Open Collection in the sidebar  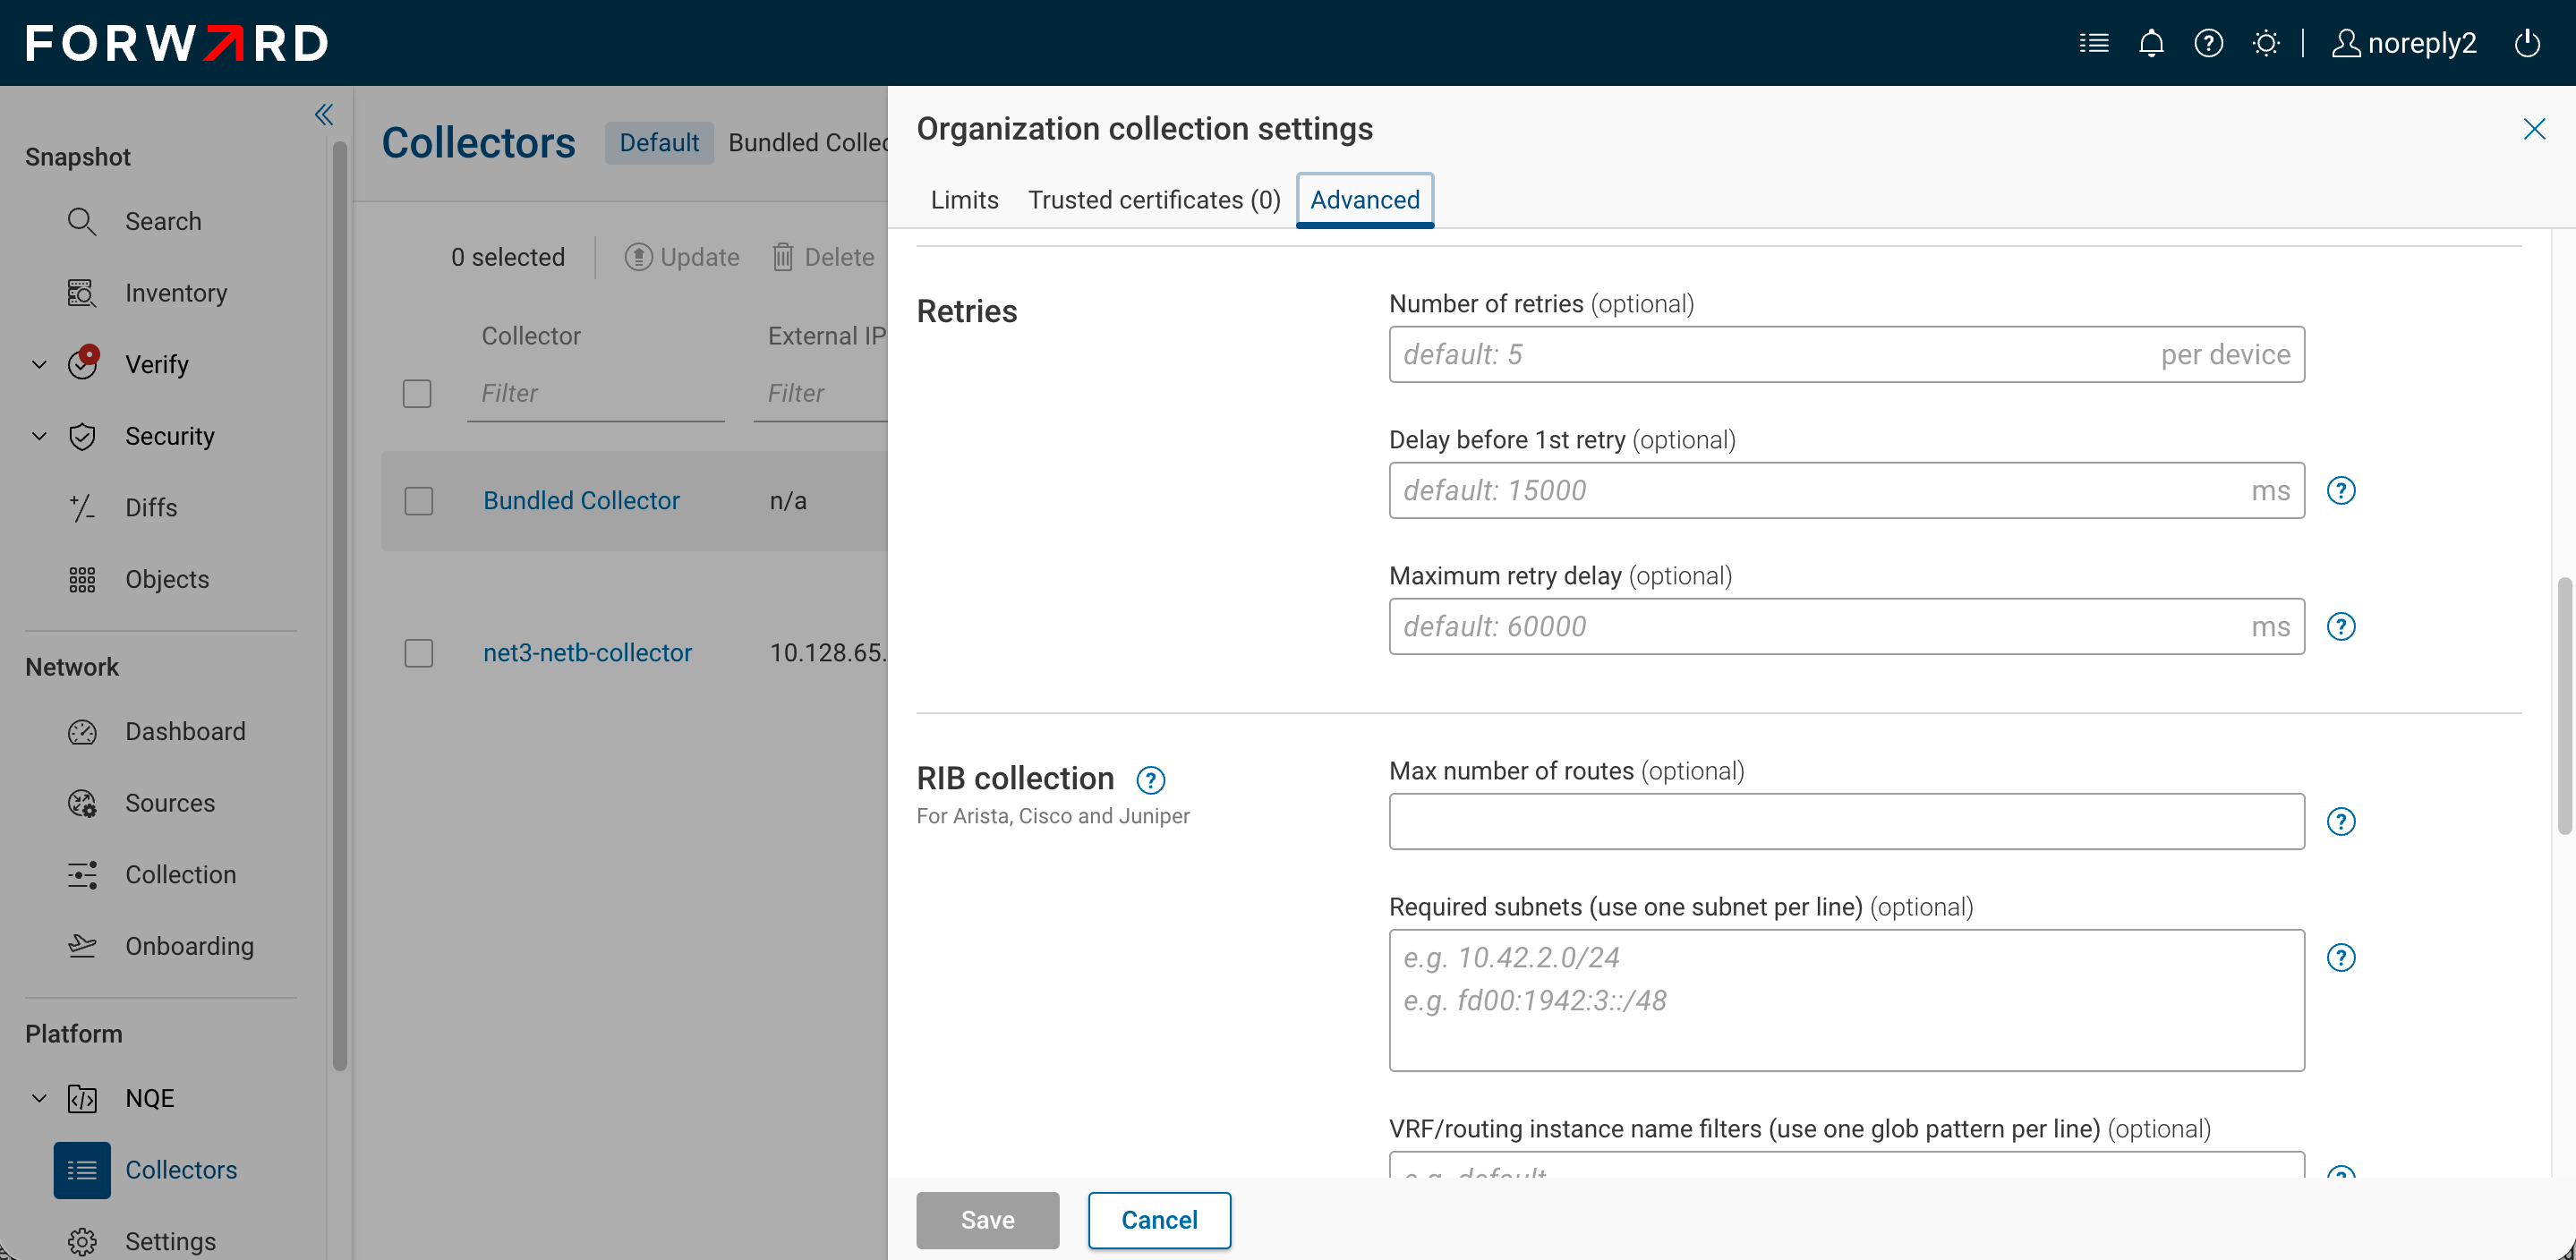click(180, 875)
